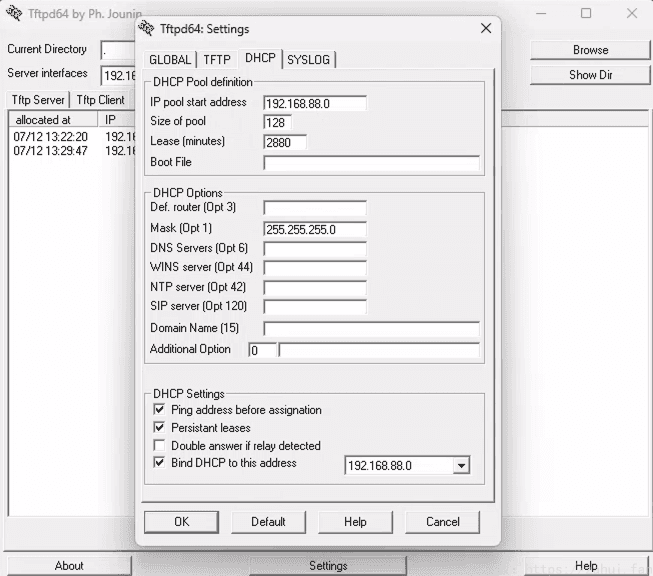Switch to the GLOBAL settings tab
Viewport: 653px width, 576px height.
click(x=169, y=60)
